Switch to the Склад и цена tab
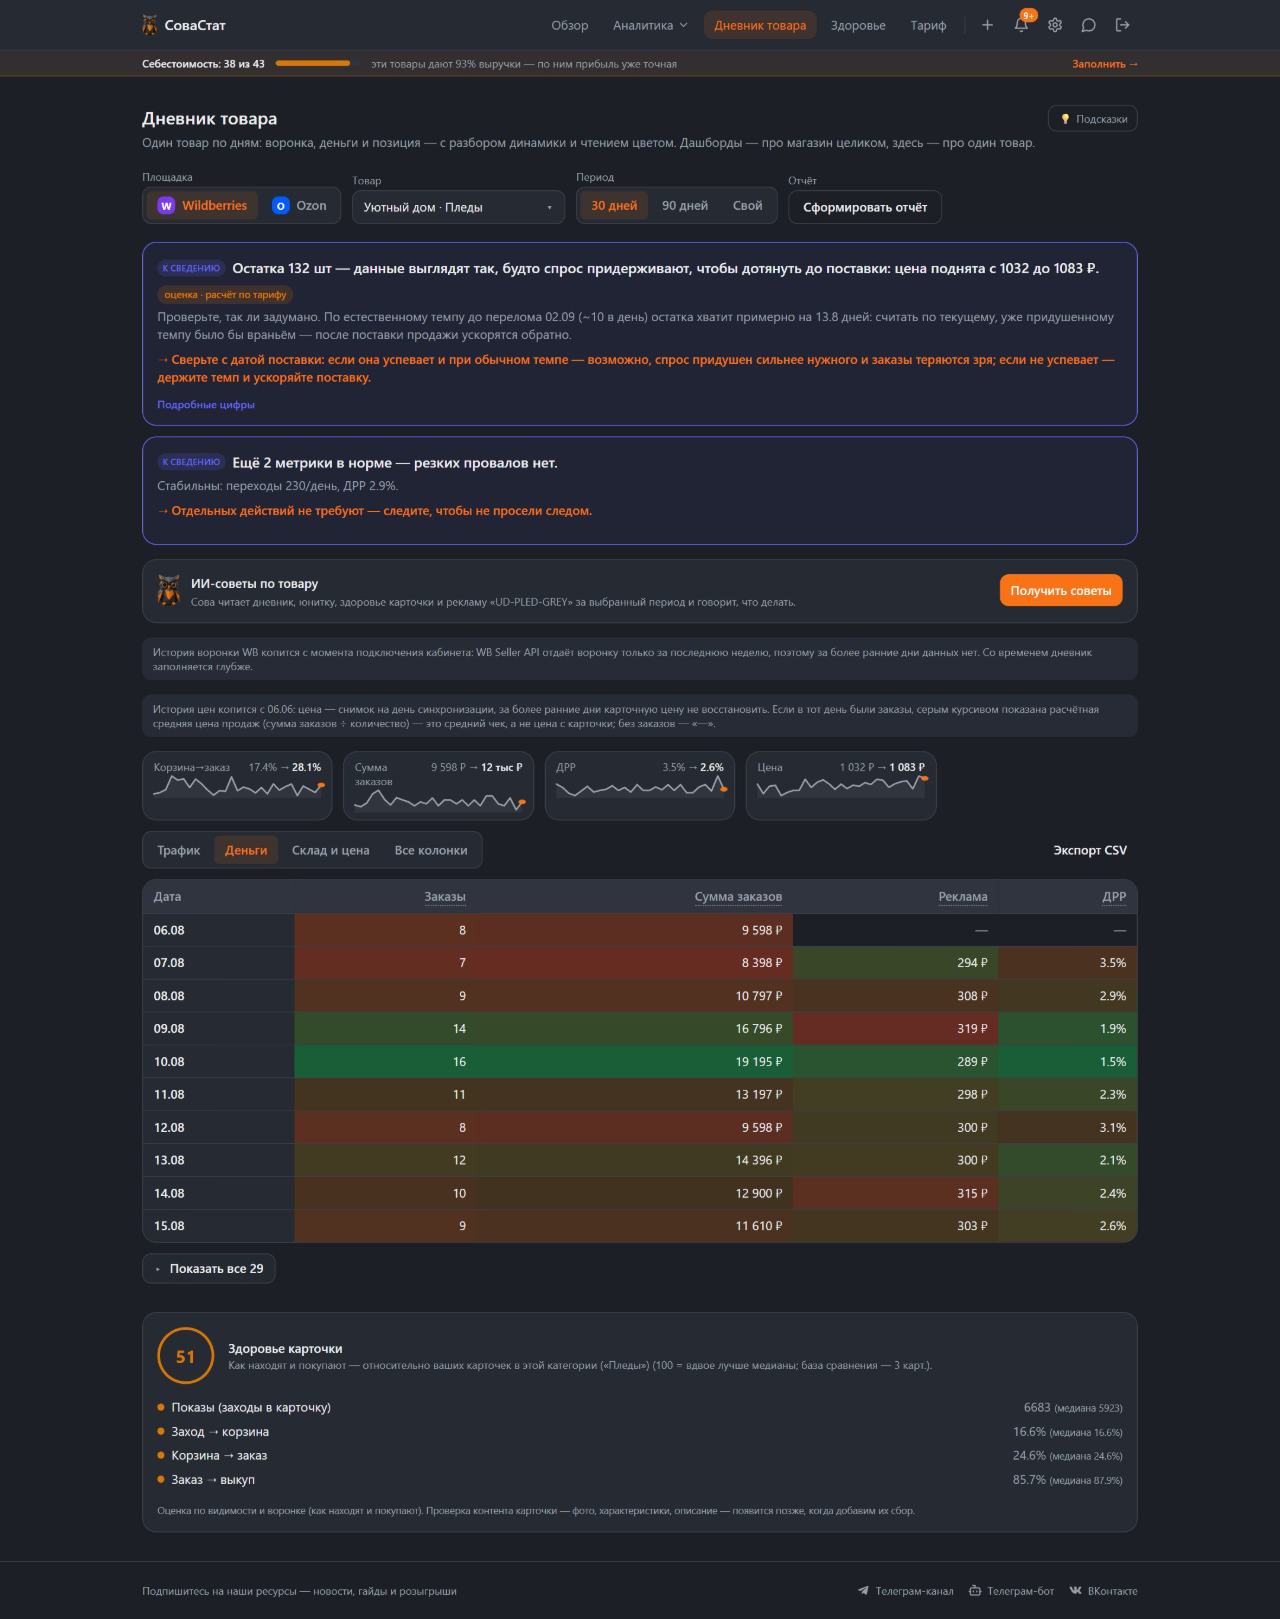Screen dimensions: 1280x1619 click(x=330, y=850)
